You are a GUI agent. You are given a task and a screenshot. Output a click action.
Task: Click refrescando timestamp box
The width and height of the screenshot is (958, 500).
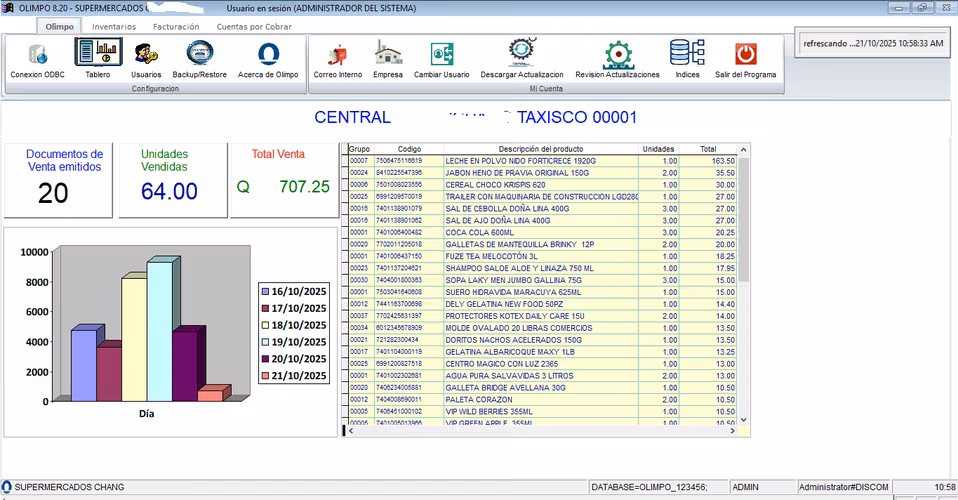[873, 43]
